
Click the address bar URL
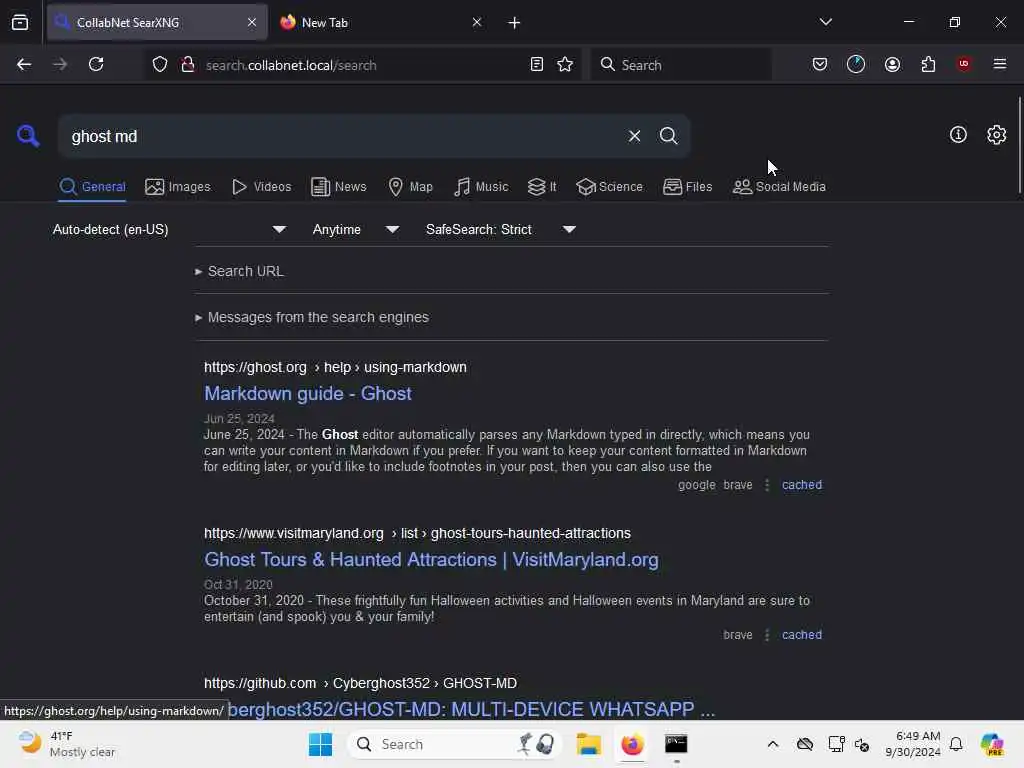(x=291, y=65)
